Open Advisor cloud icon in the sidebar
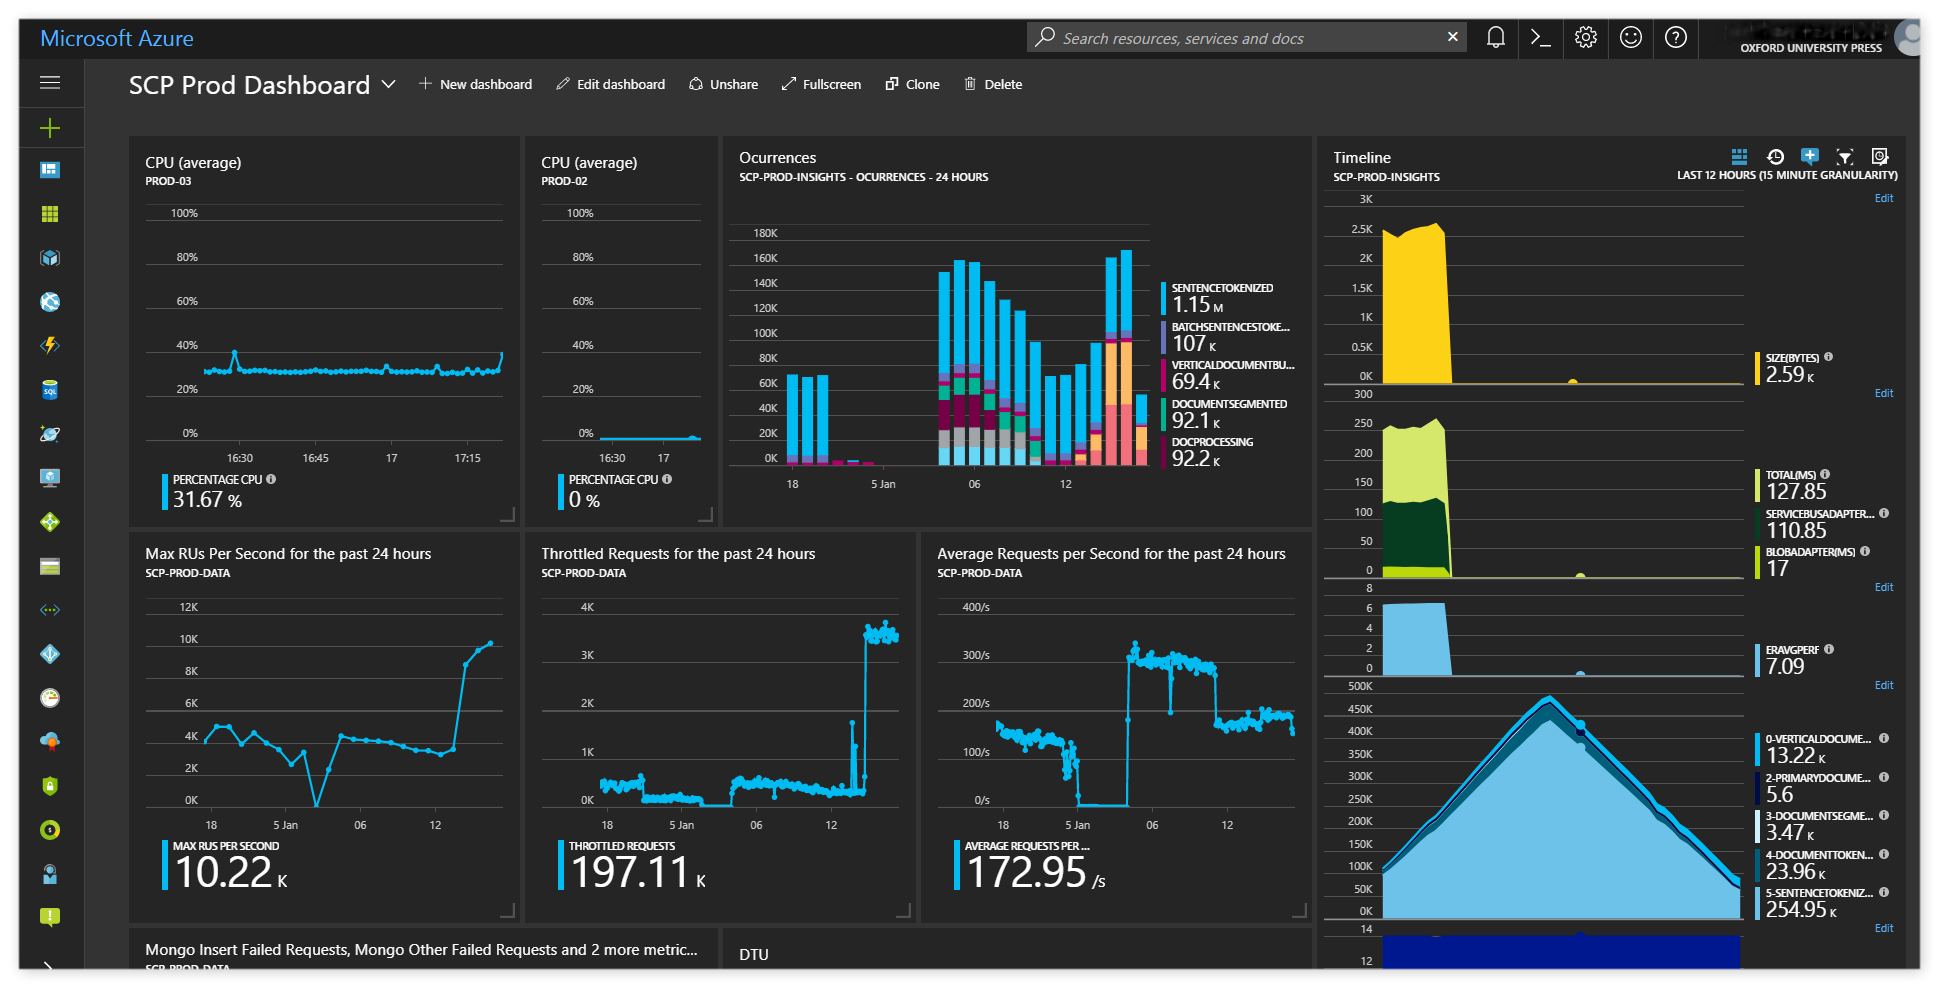 [50, 742]
